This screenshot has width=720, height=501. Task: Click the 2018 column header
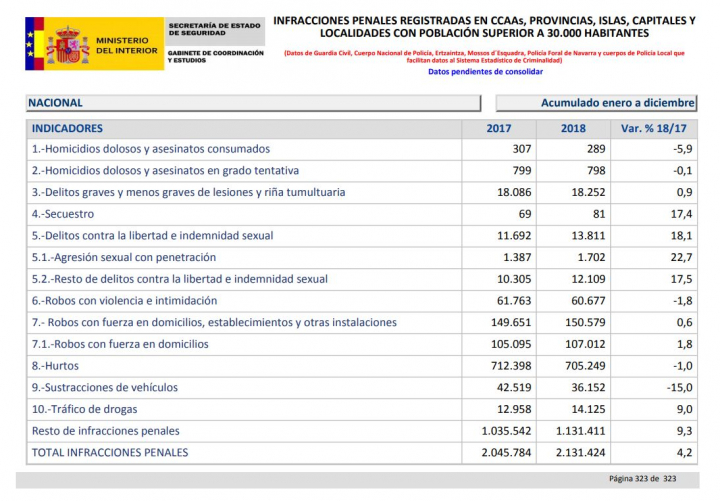(572, 129)
